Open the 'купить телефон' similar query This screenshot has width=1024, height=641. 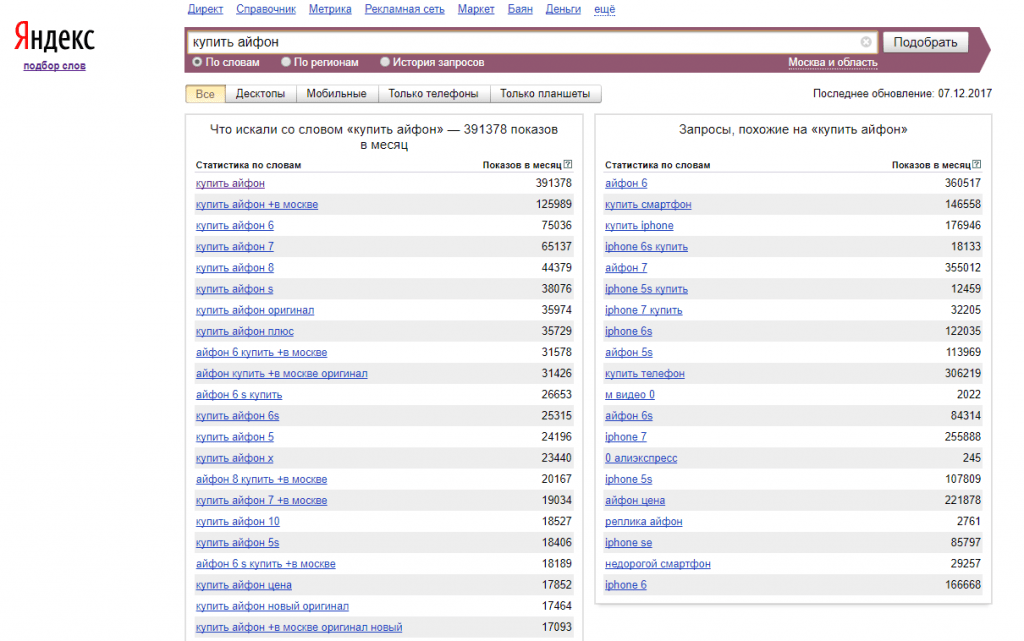645,373
